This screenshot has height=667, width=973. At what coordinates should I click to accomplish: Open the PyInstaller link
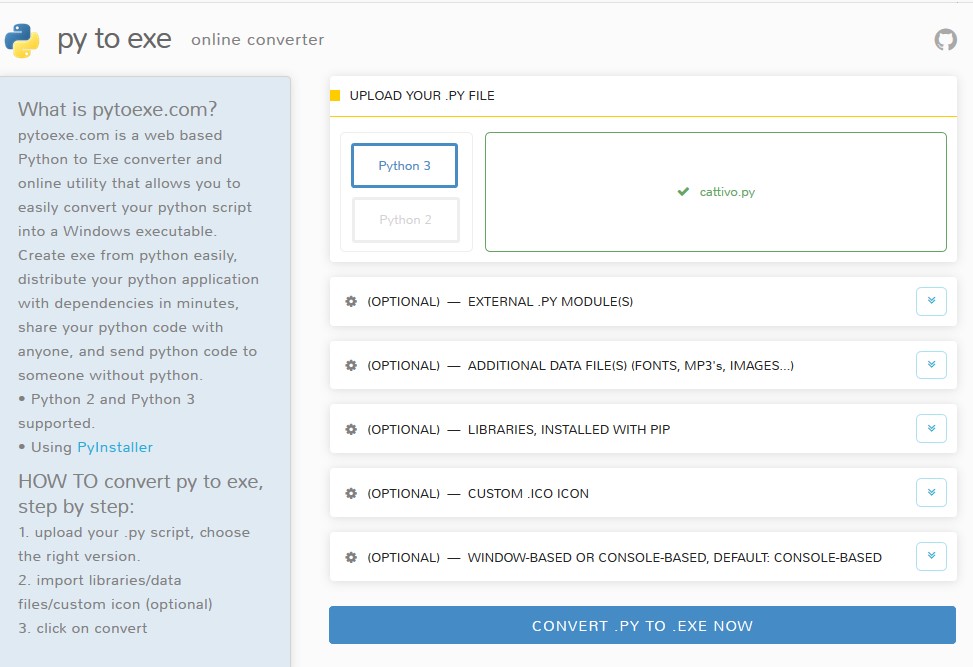tap(115, 447)
